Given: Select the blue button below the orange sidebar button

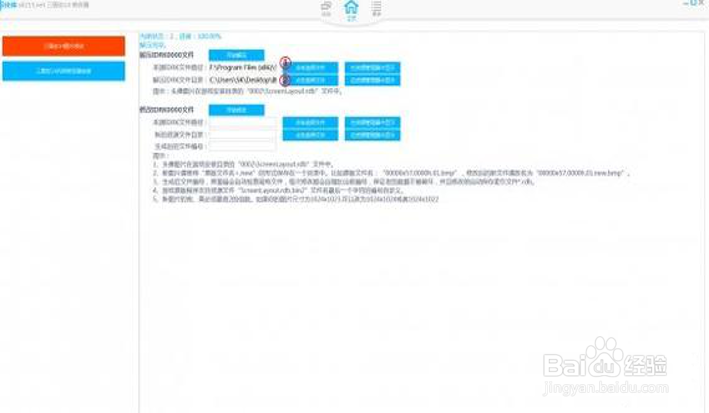Looking at the screenshot, I should [64, 71].
